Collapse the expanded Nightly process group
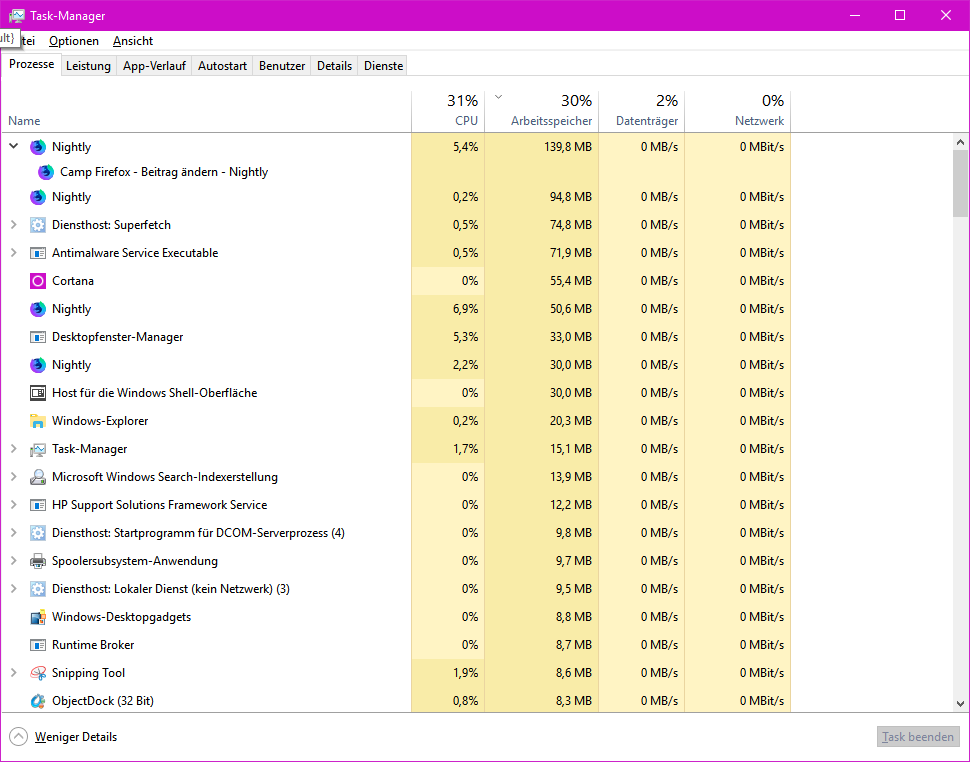Image resolution: width=970 pixels, height=762 pixels. [x=14, y=146]
